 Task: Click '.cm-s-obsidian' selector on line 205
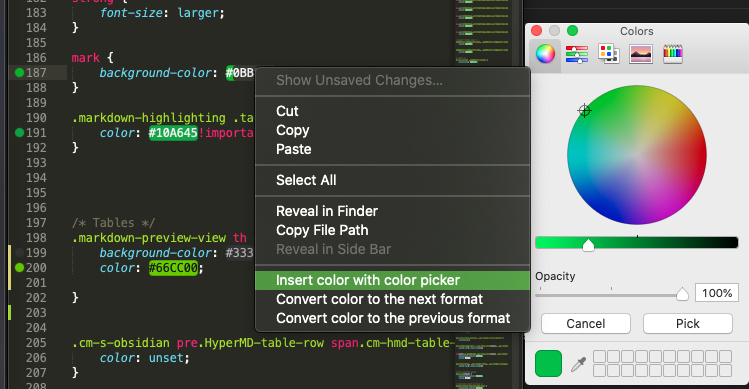(120, 343)
